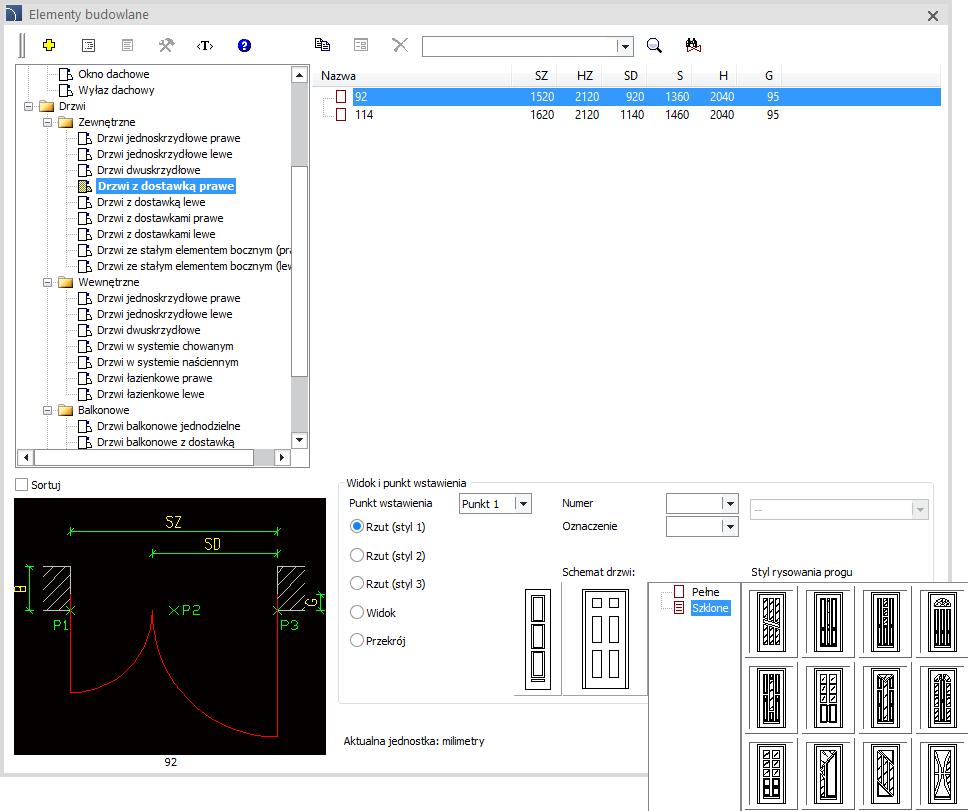Click the G column header
The height and width of the screenshot is (811, 968).
point(760,75)
